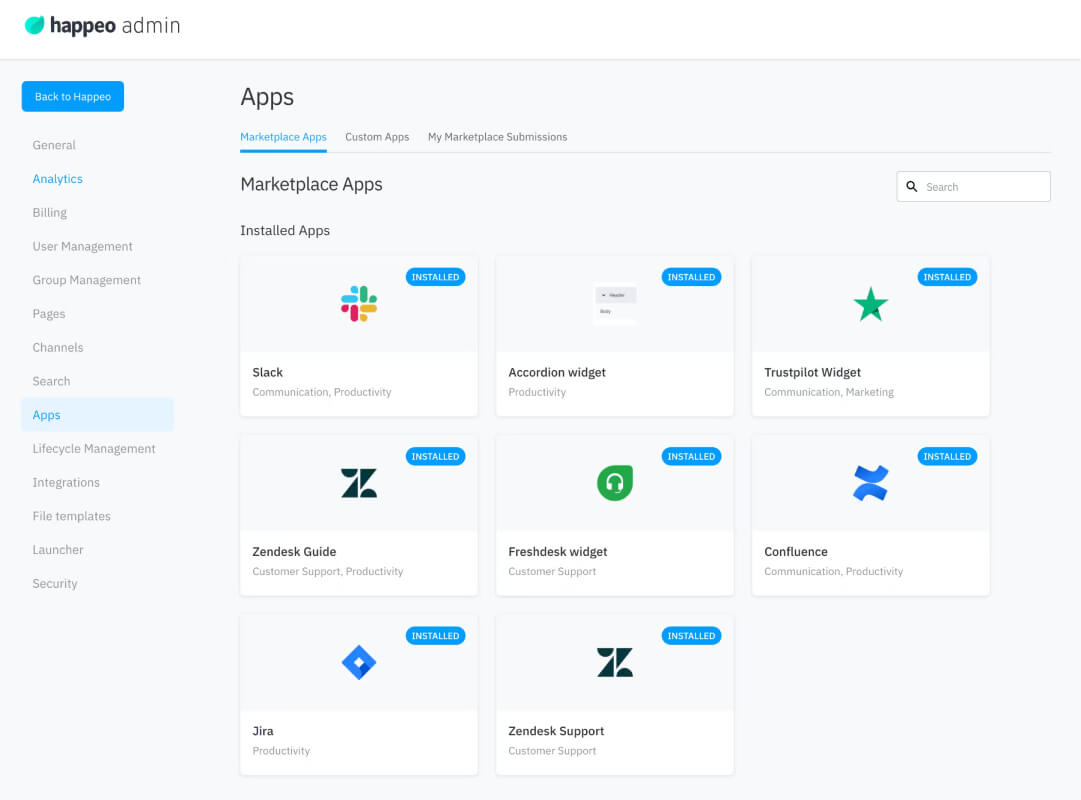The width and height of the screenshot is (1081, 800).
Task: Open My Marketplace Submissions tab
Action: tap(497, 137)
